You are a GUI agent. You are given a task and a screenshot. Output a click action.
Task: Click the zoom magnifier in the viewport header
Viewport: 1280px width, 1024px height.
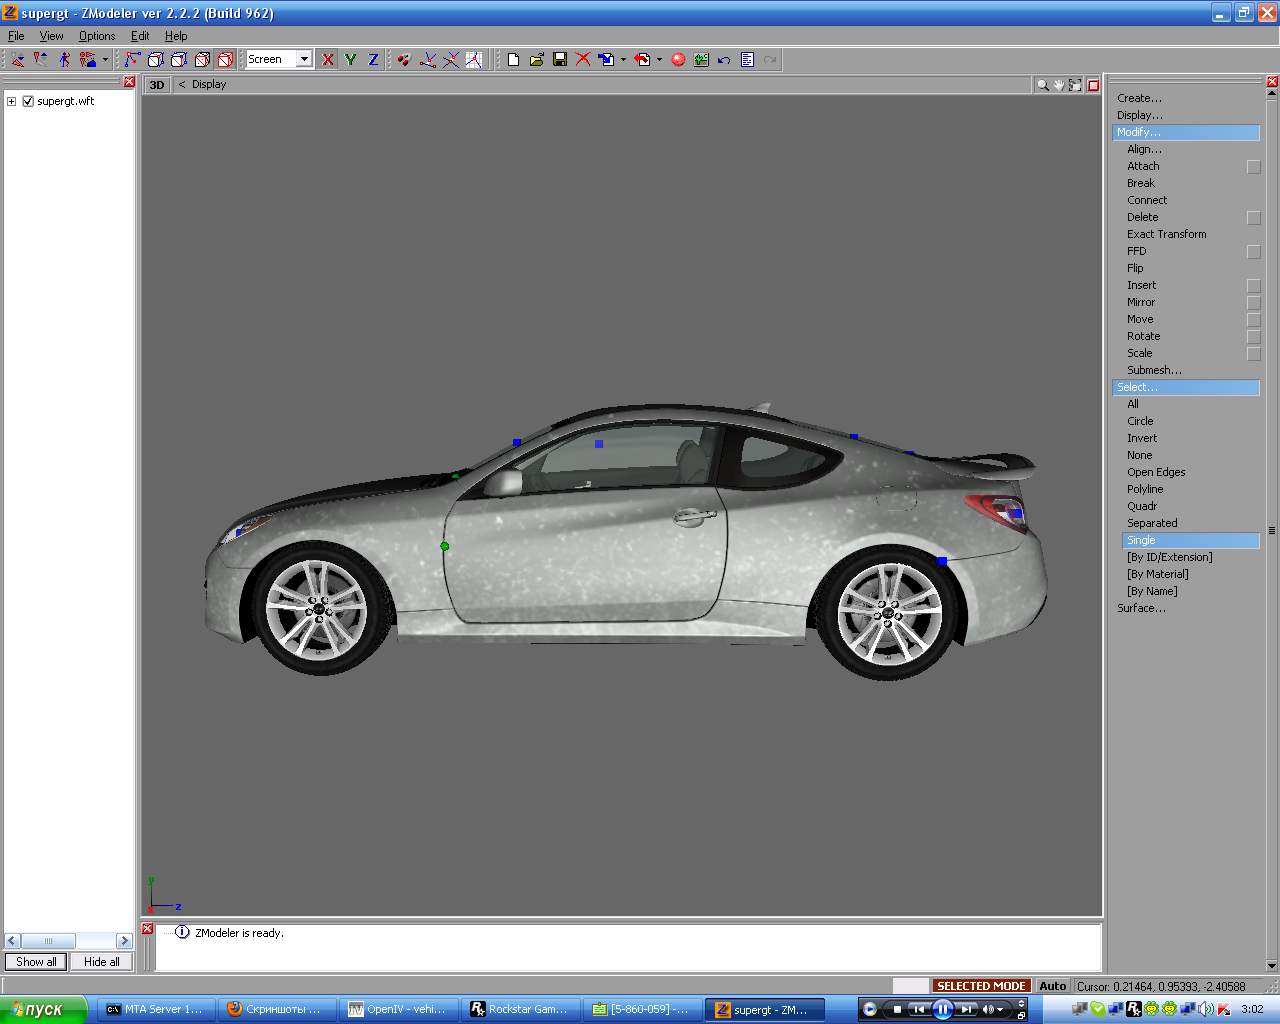[x=1042, y=85]
